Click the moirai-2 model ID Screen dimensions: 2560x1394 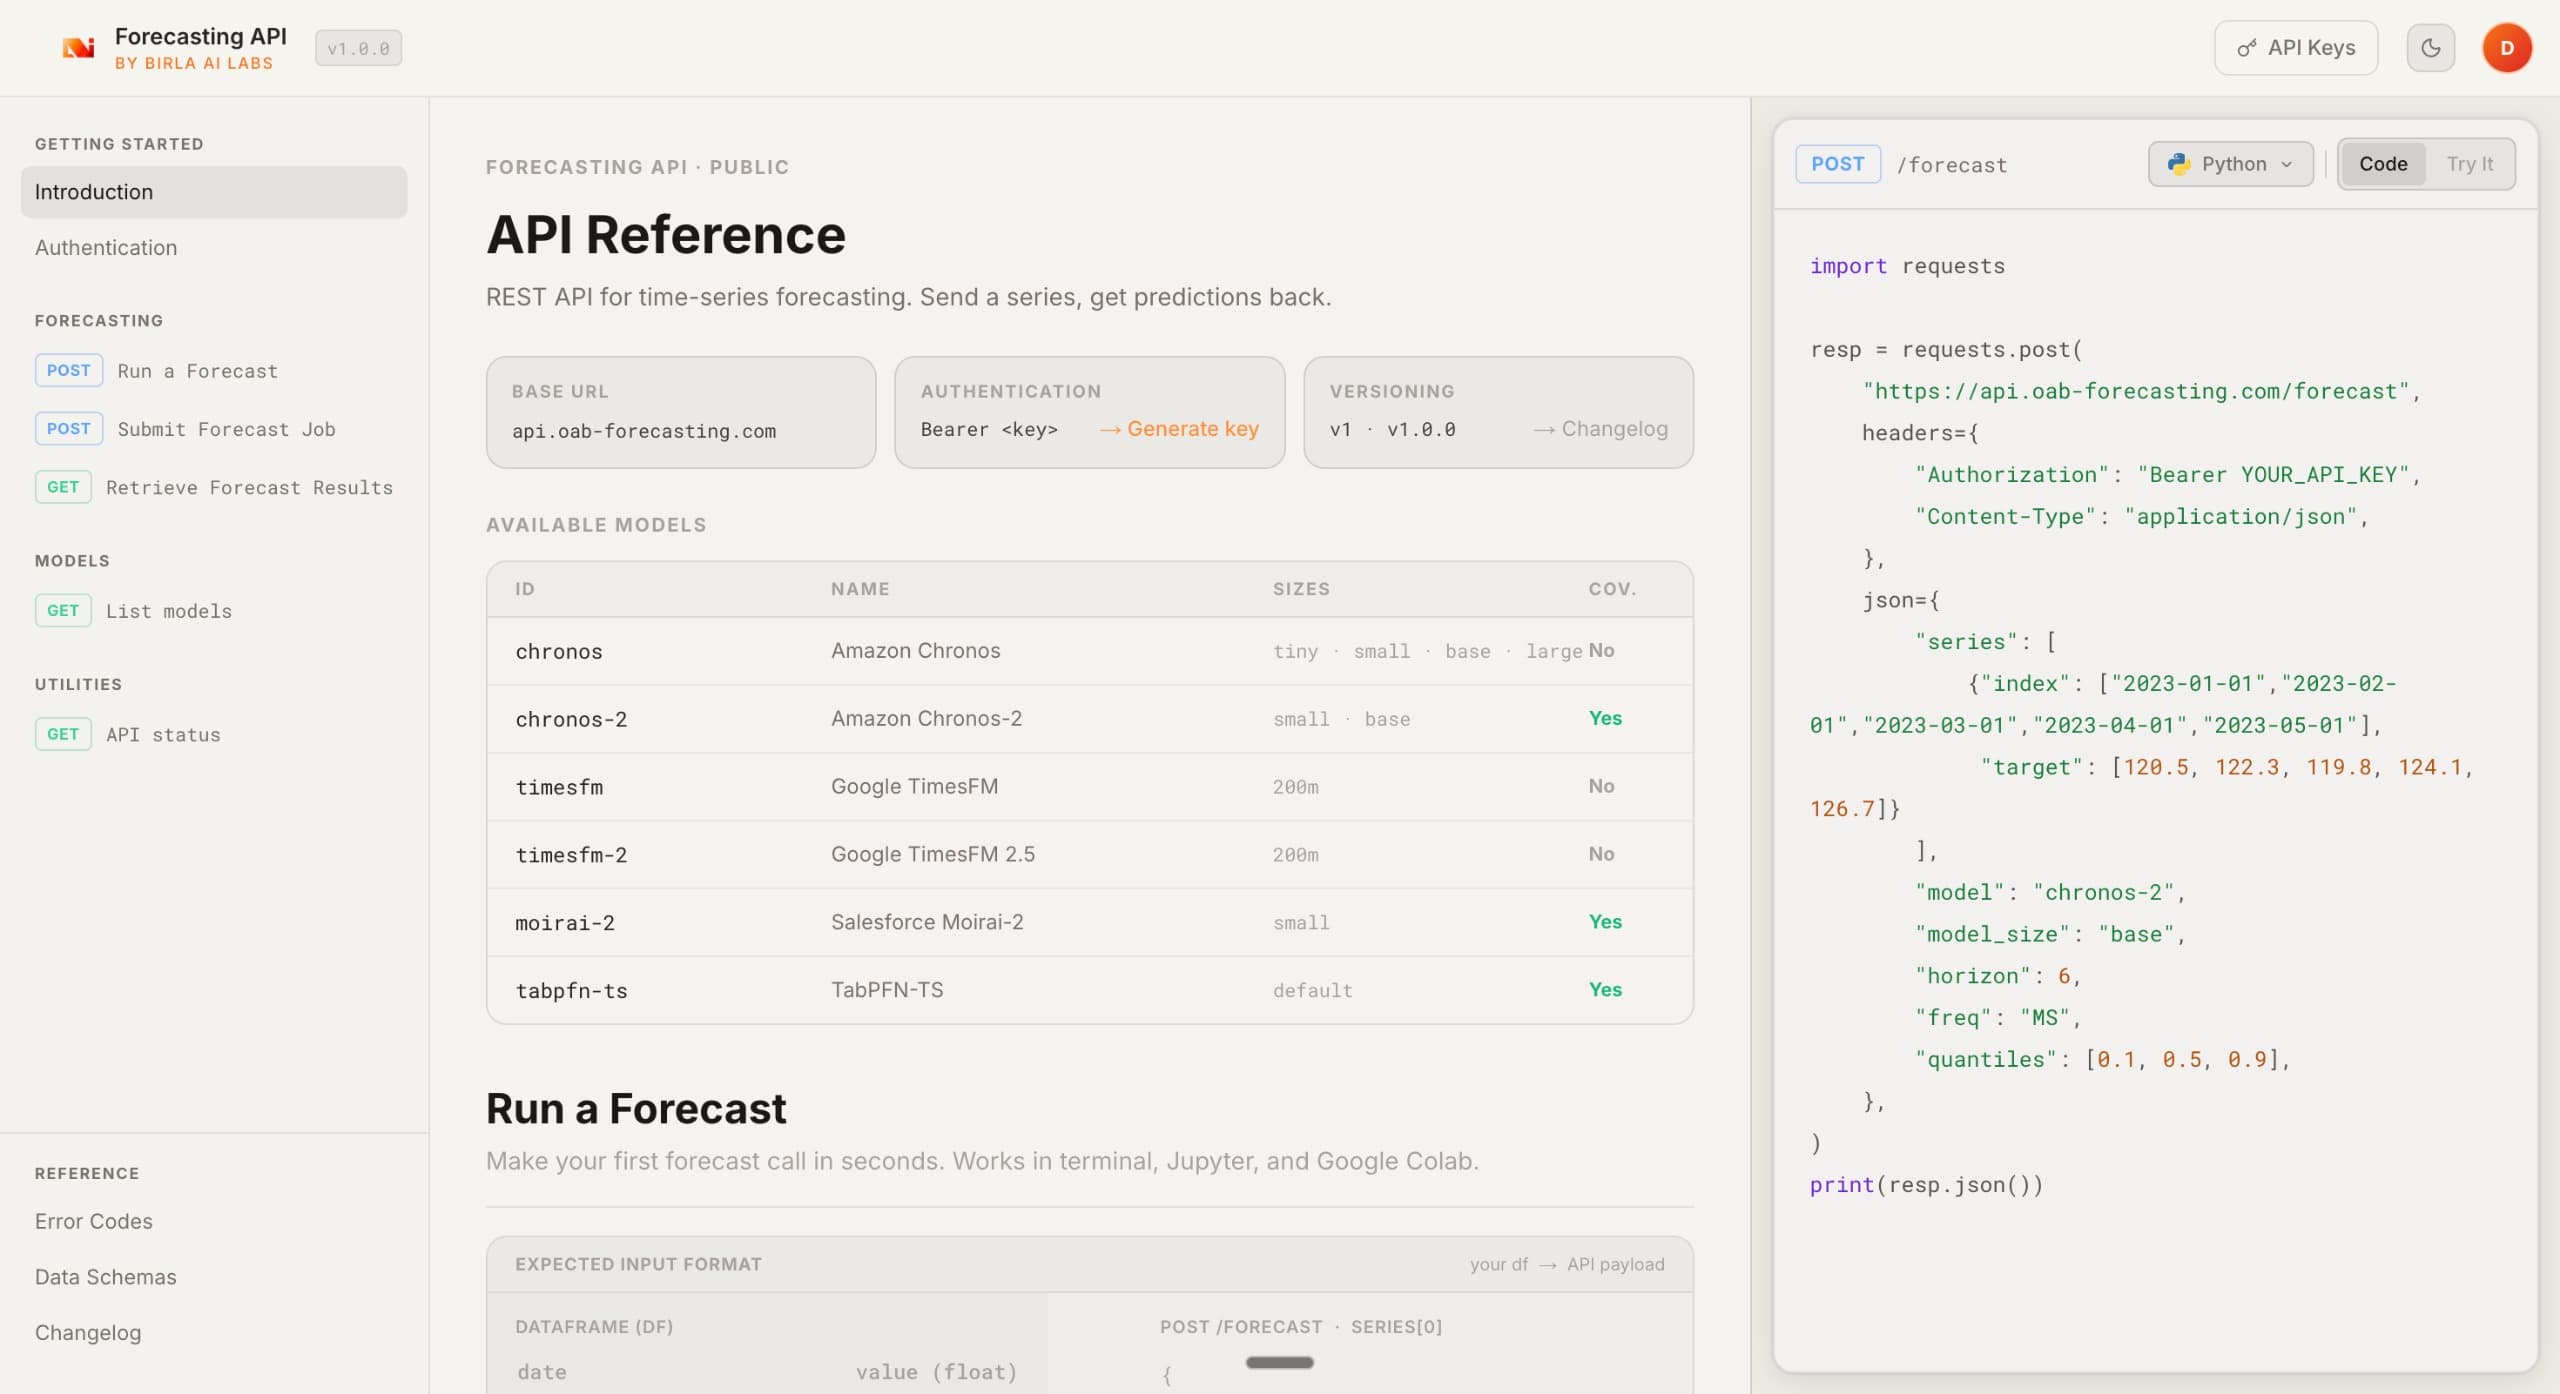tap(565, 923)
